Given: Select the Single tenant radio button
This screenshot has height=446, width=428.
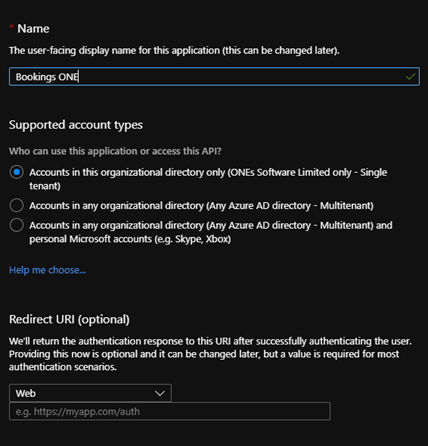Looking at the screenshot, I should (x=16, y=172).
